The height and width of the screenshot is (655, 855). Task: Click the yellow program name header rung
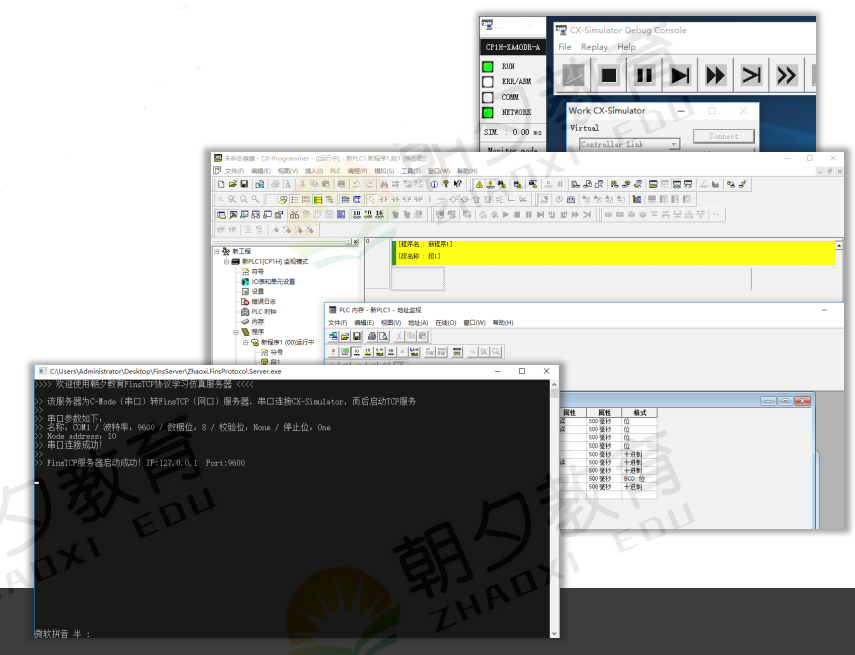613,253
